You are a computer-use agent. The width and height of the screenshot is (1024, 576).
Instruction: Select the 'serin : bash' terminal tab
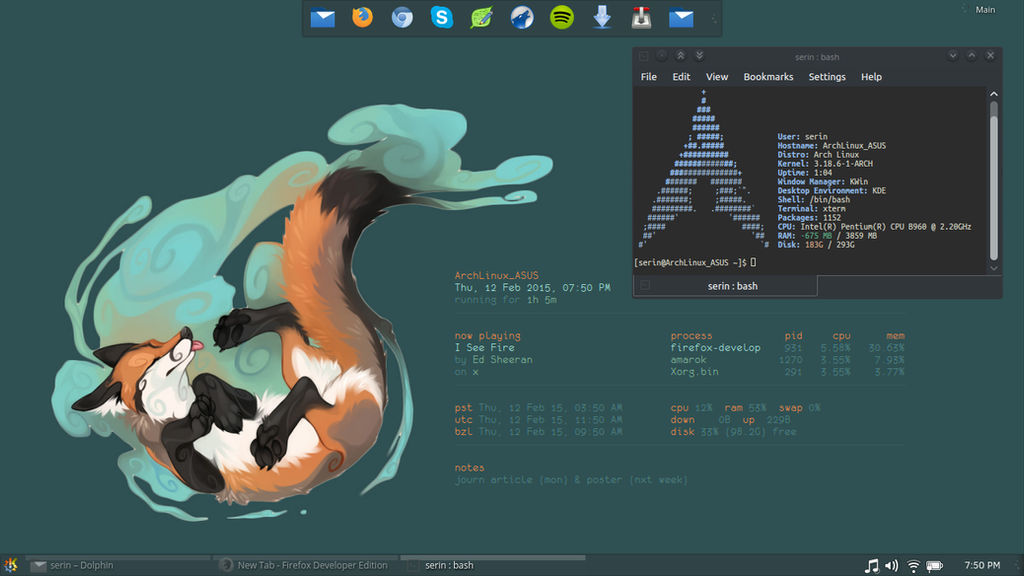[726, 286]
